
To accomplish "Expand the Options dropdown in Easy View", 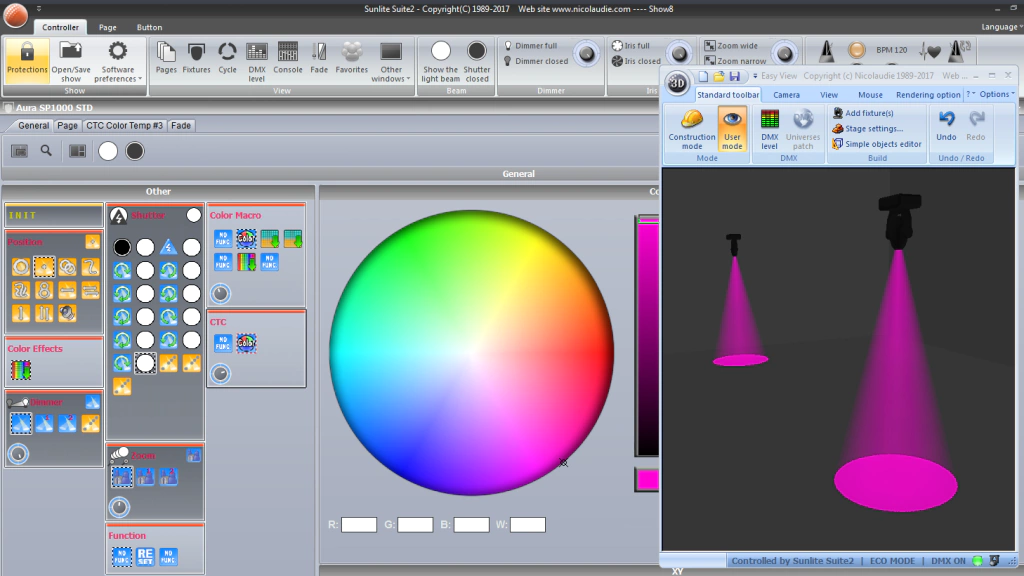I will [997, 94].
